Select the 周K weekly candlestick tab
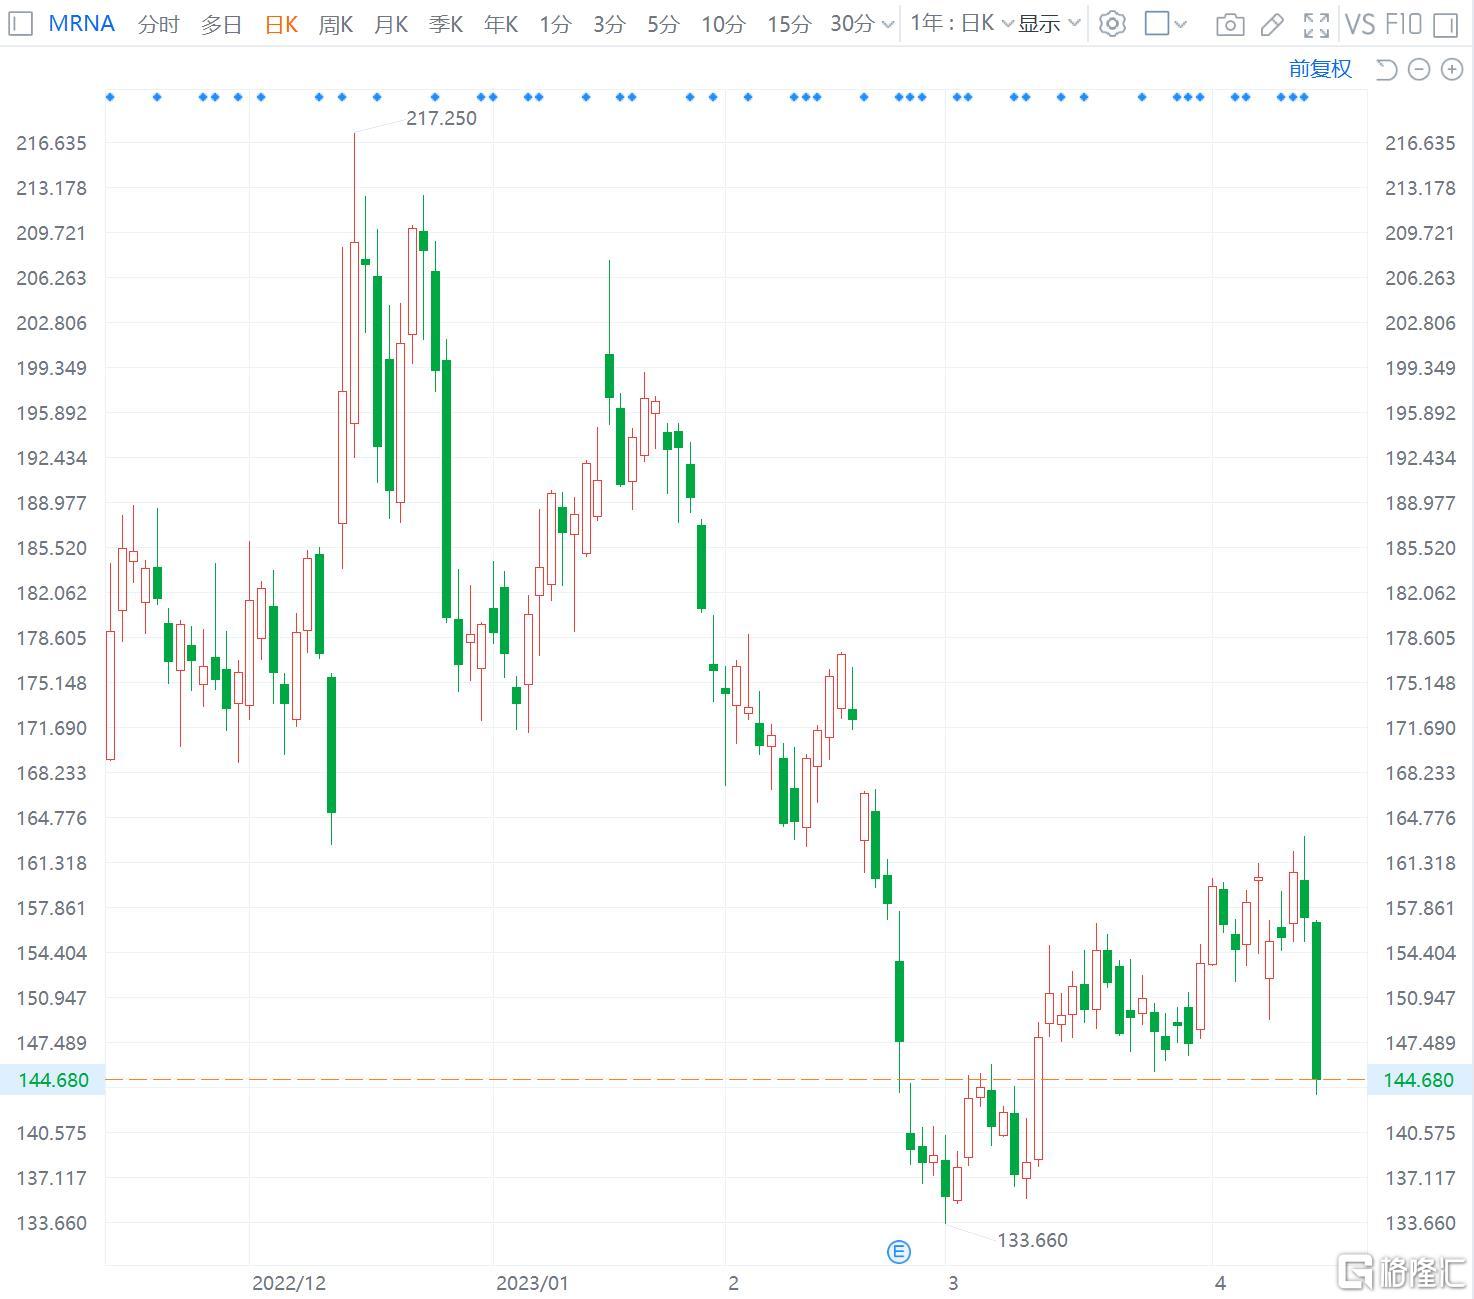The image size is (1474, 1299). tap(335, 24)
